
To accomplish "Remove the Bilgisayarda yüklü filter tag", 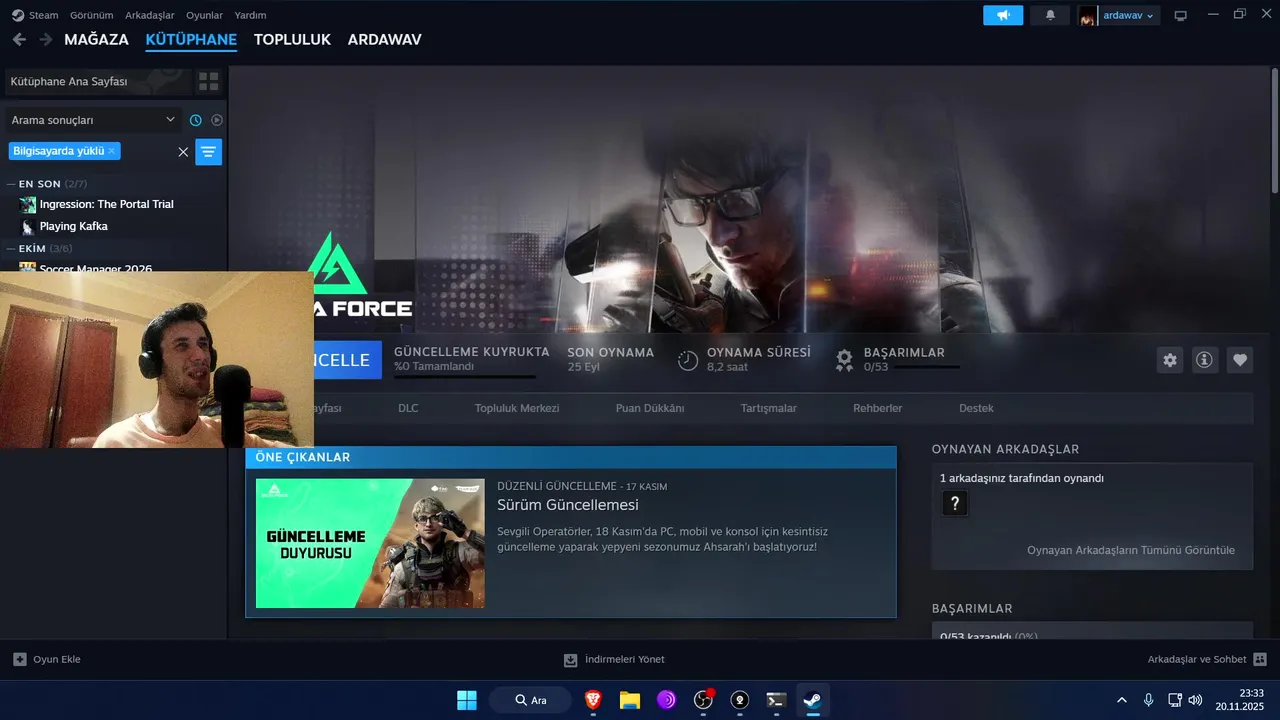I will 112,151.
